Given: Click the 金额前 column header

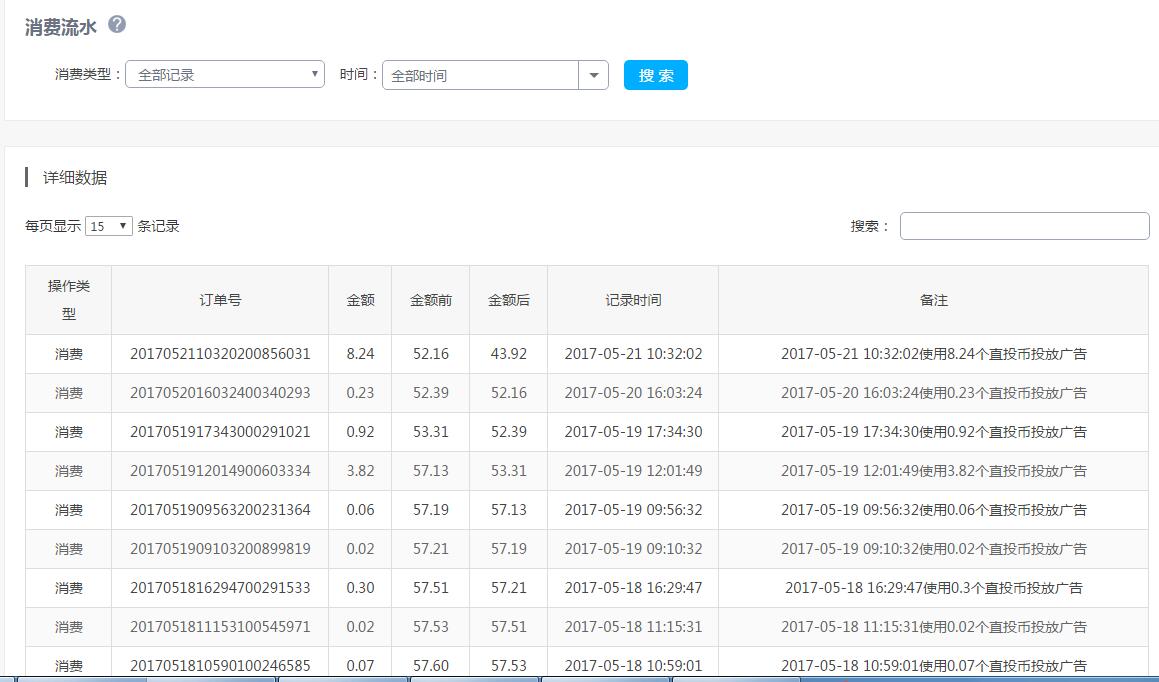Looking at the screenshot, I should (431, 300).
